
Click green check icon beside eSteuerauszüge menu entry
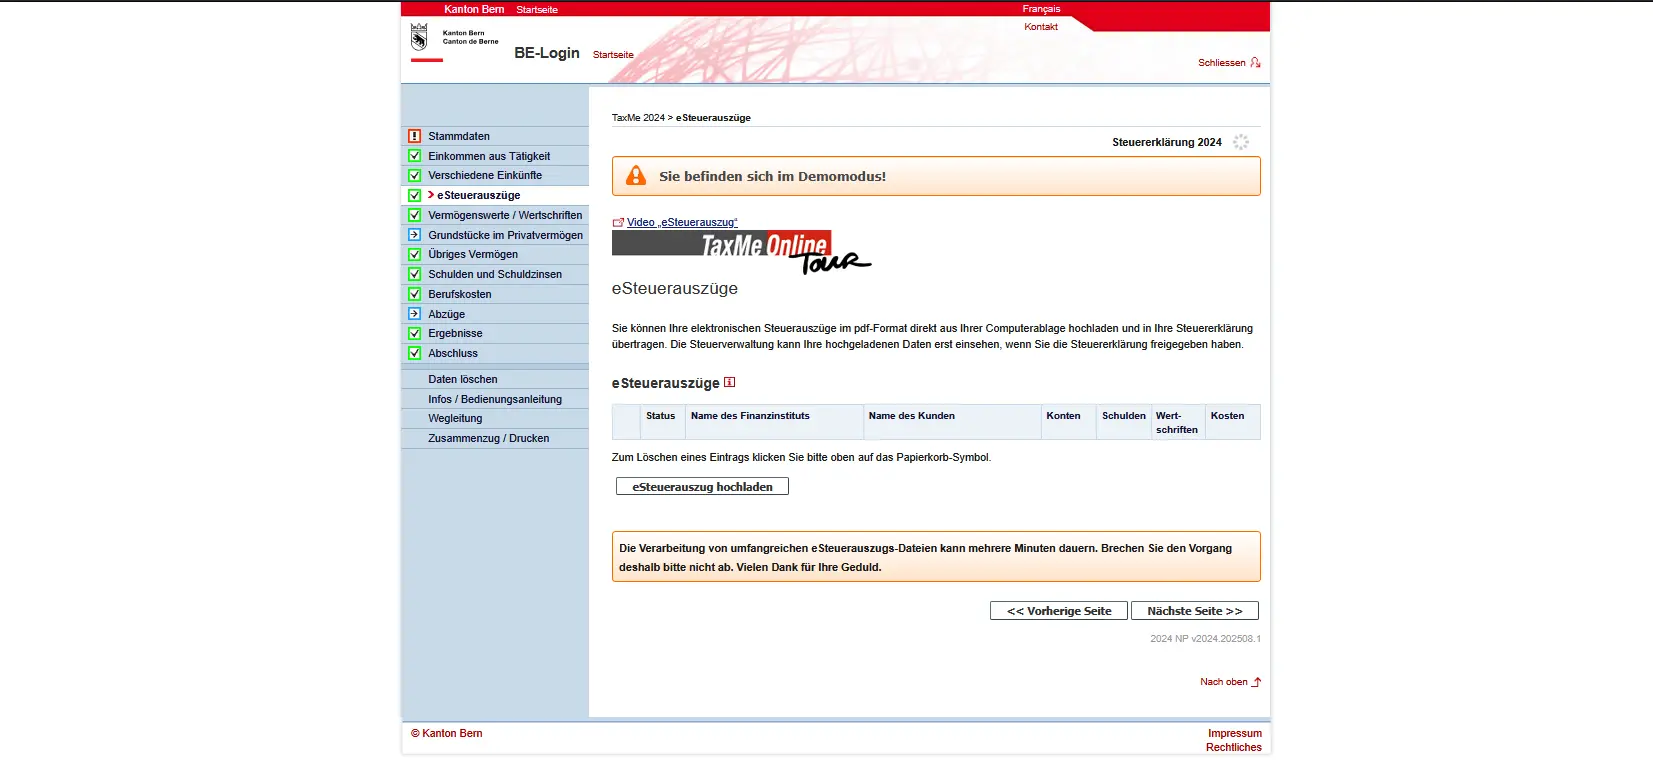(414, 195)
